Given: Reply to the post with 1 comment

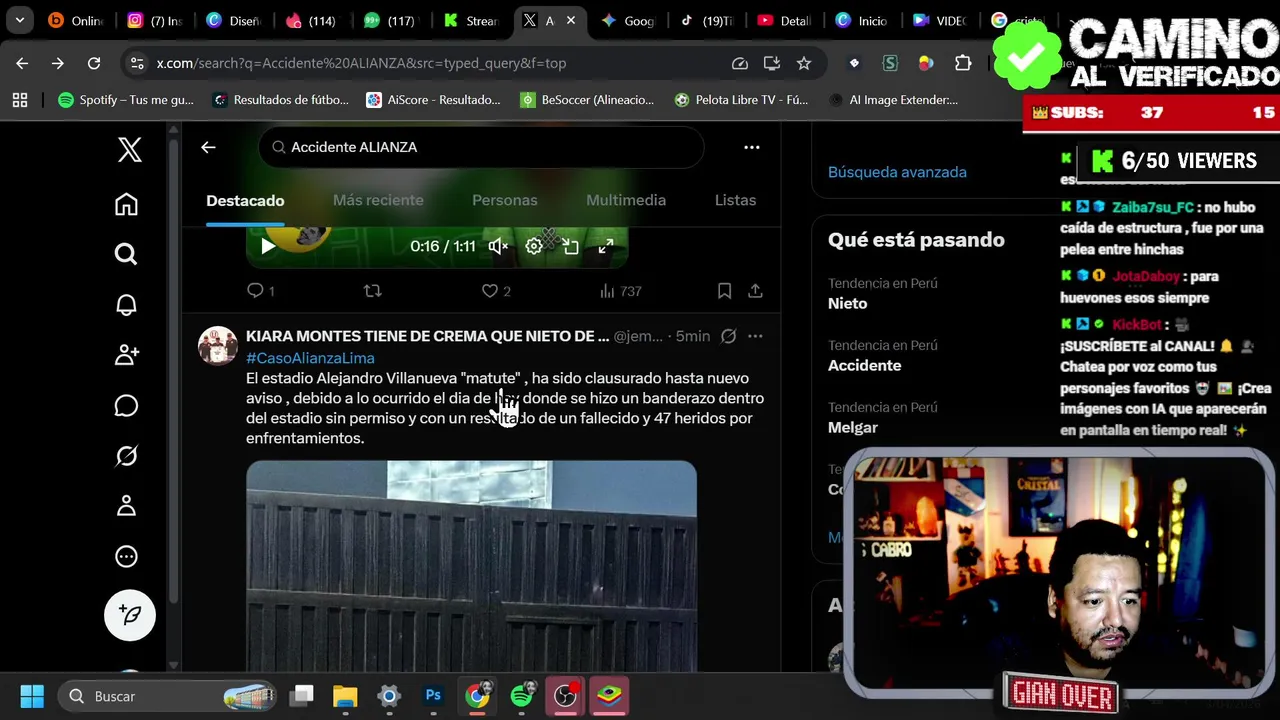Looking at the screenshot, I should (260, 291).
